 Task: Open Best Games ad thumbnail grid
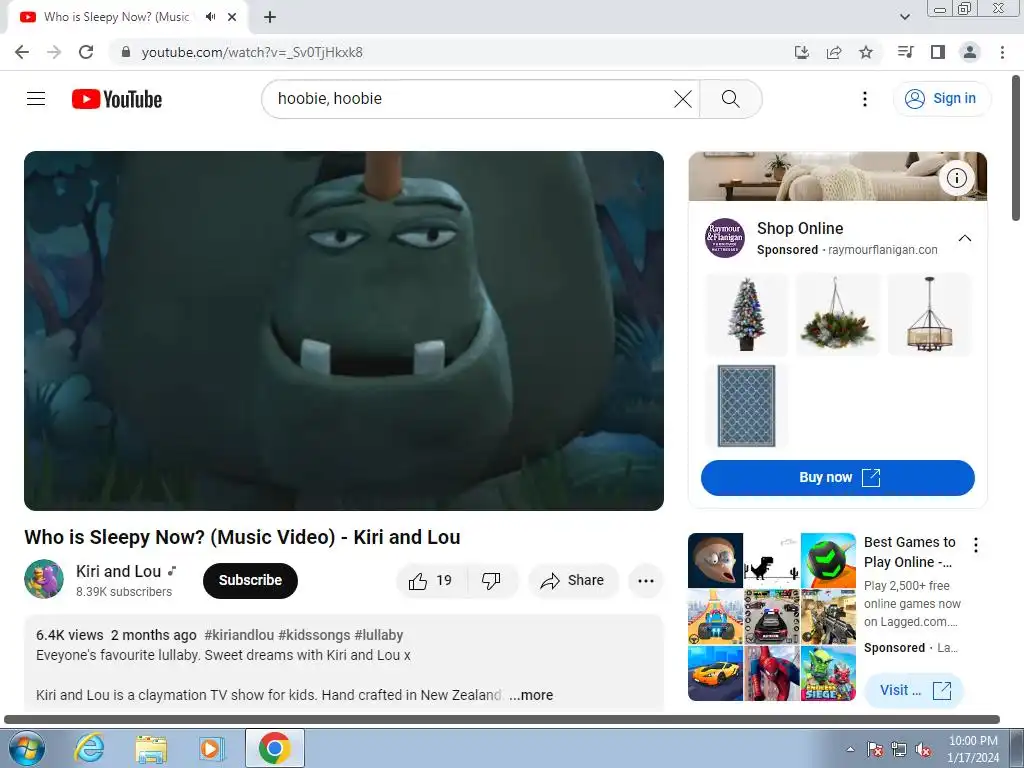click(772, 616)
